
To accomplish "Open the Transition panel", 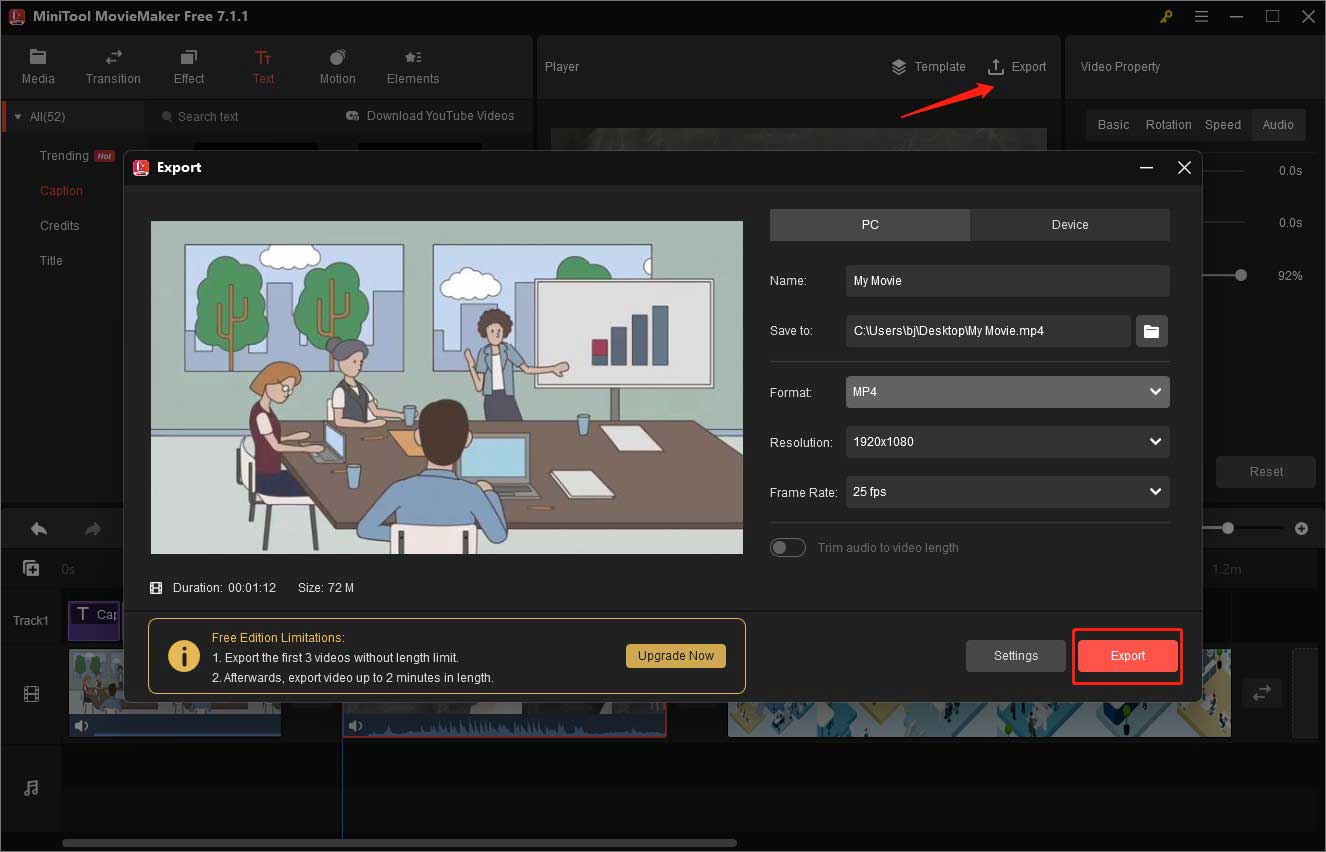I will pyautogui.click(x=112, y=66).
